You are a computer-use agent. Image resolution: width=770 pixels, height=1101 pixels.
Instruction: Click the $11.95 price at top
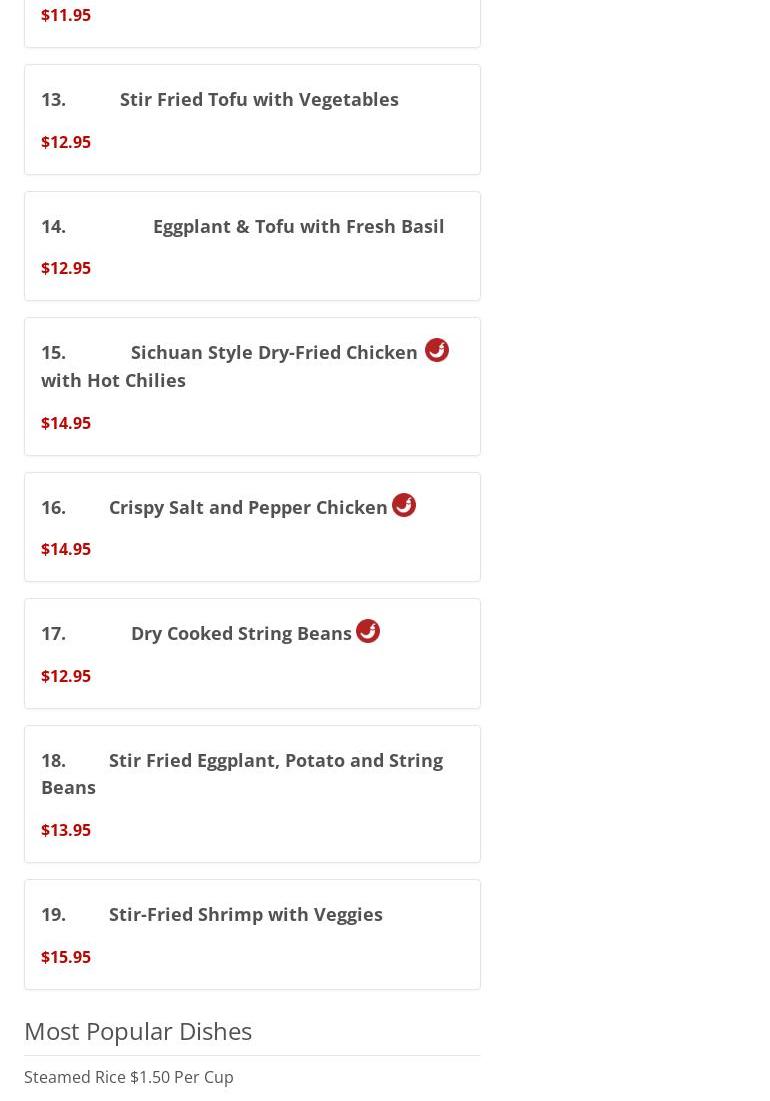click(66, 15)
